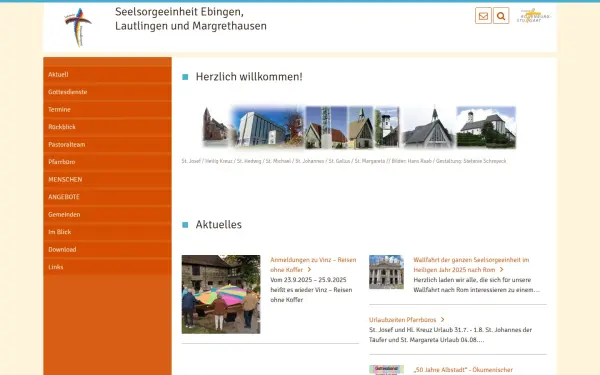This screenshot has width=600, height=375.
Task: Open Pastoralteam menu entry
Action: pos(108,145)
